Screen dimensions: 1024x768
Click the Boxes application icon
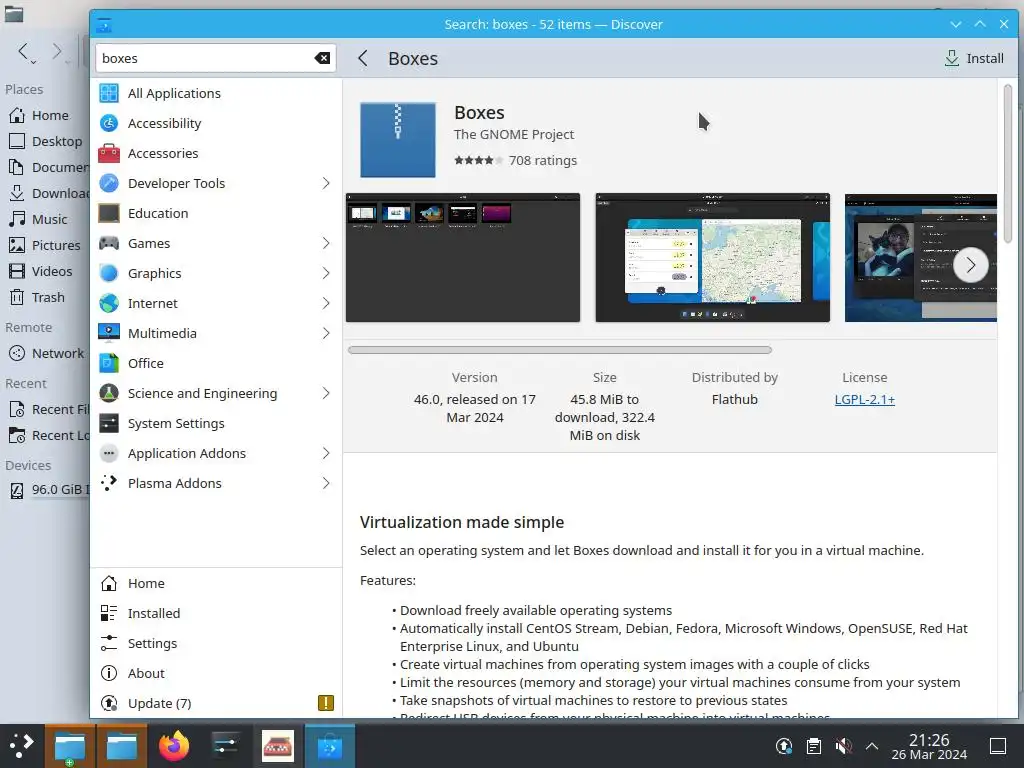pos(398,140)
